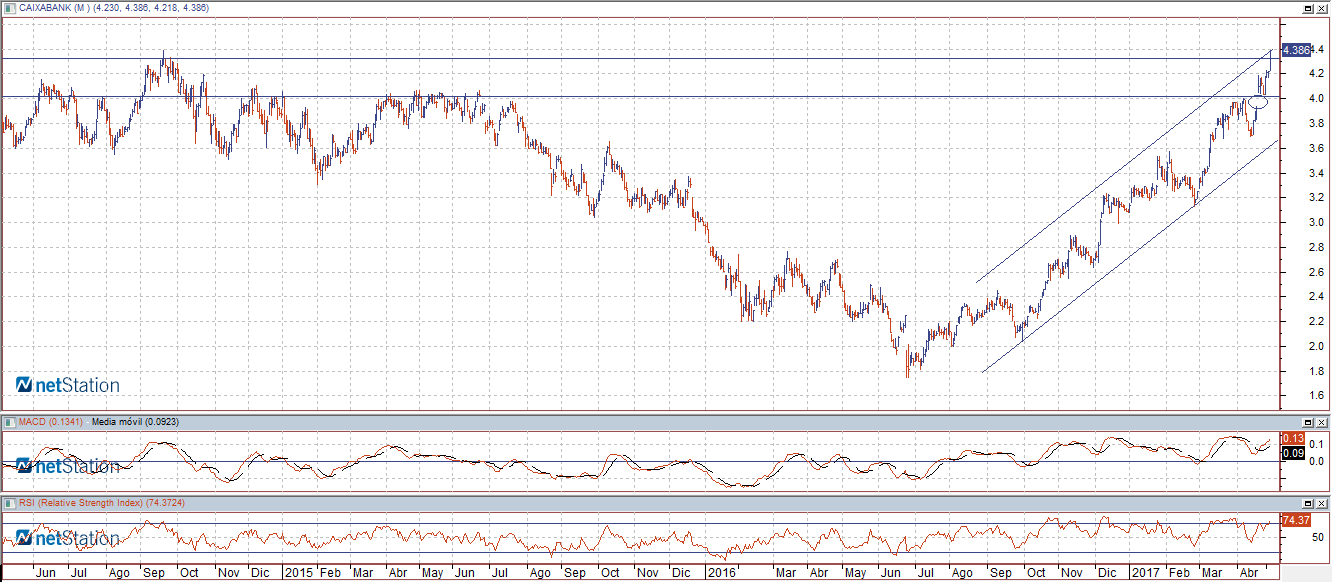Click the 4.386 current price tag
This screenshot has height=582, width=1332.
pos(1295,50)
